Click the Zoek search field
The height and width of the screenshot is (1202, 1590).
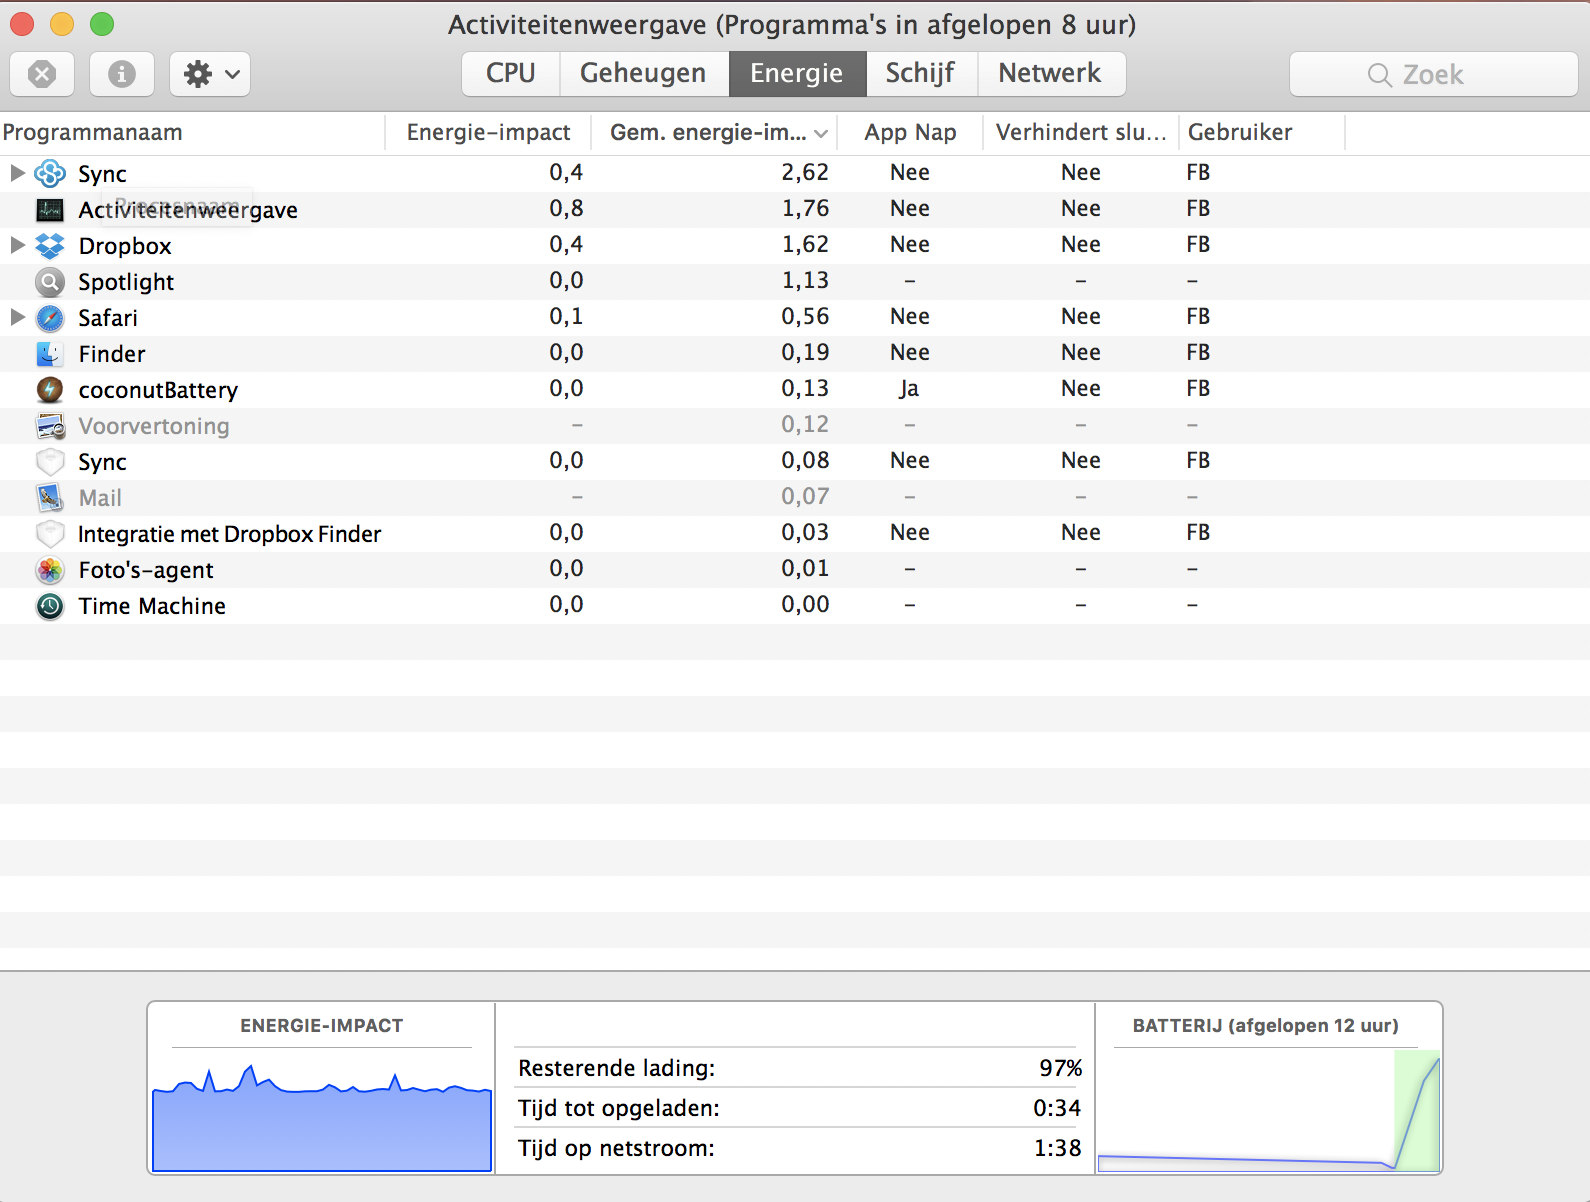point(1434,74)
